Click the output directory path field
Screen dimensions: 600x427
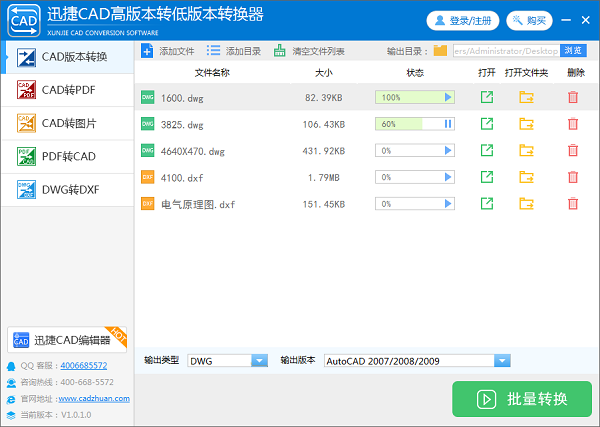[506, 51]
